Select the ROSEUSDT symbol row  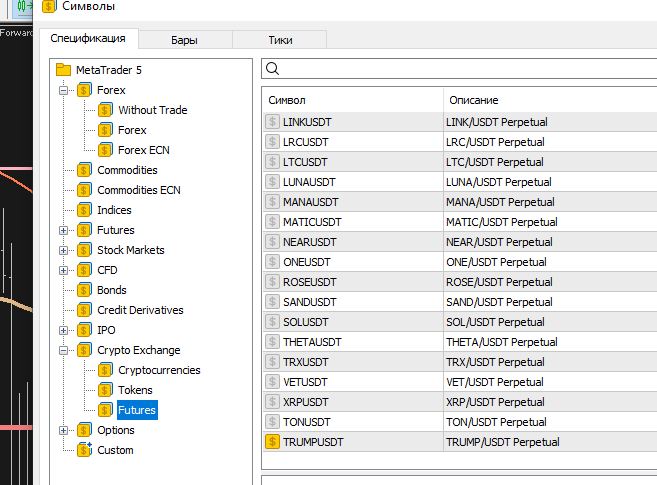tap(460, 282)
